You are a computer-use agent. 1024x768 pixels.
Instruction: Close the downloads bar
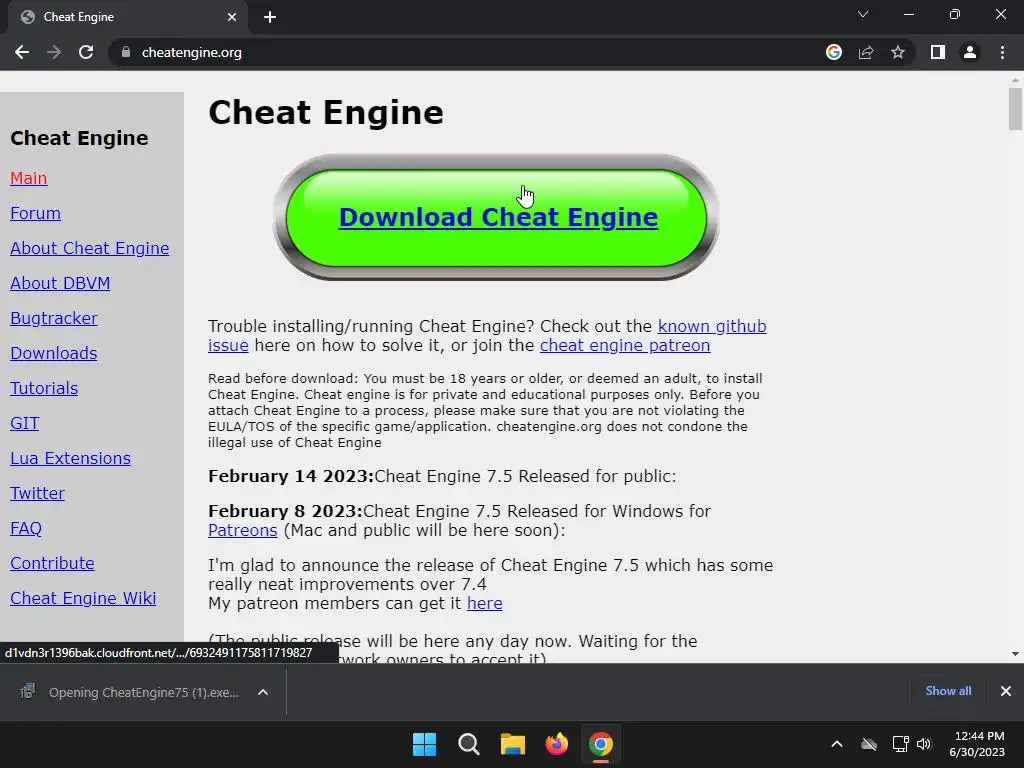point(1006,691)
